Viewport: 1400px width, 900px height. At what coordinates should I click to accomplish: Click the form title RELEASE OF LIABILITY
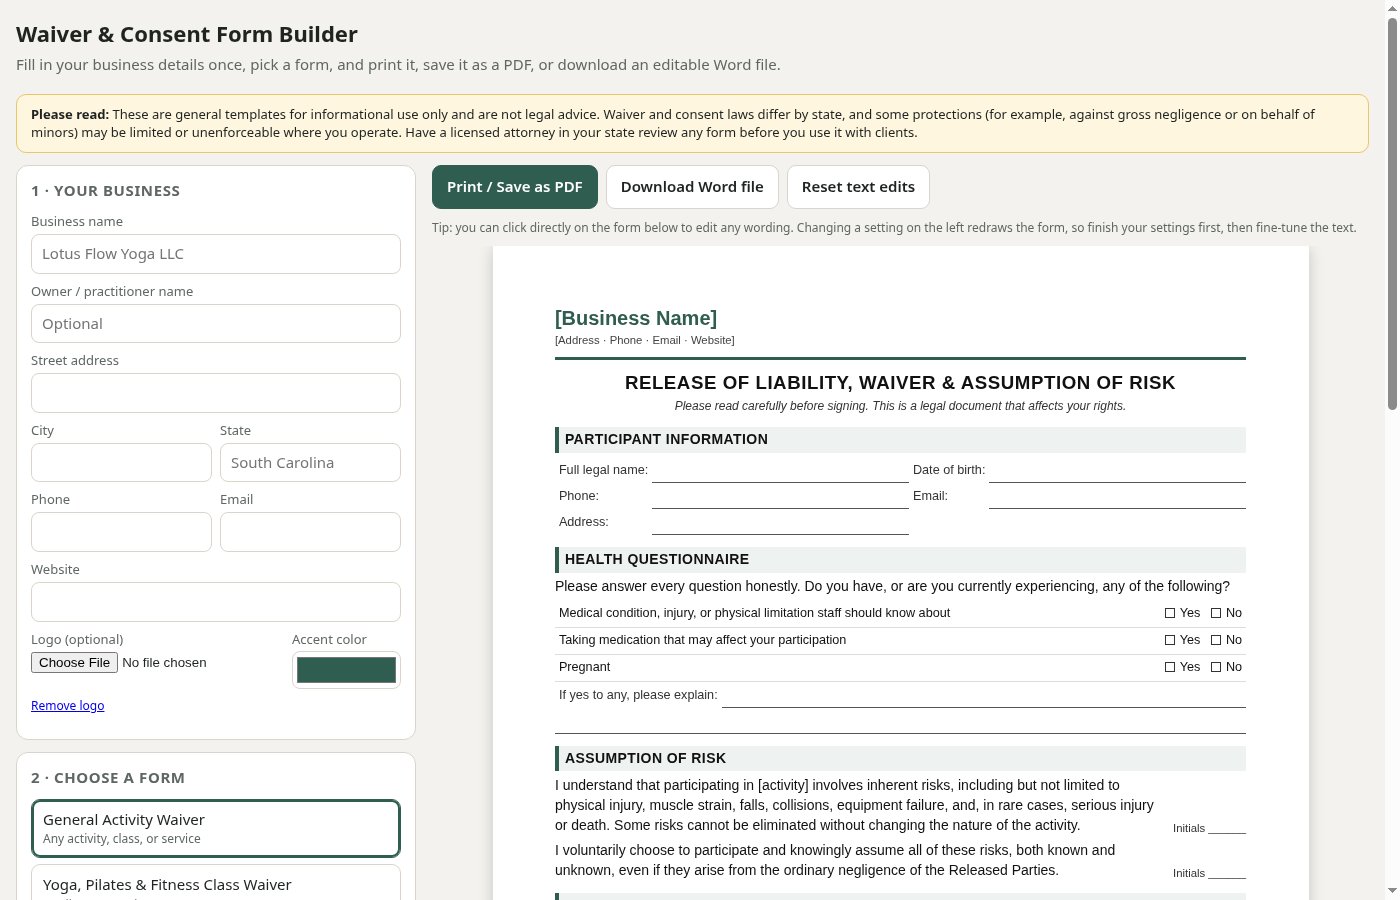point(900,383)
